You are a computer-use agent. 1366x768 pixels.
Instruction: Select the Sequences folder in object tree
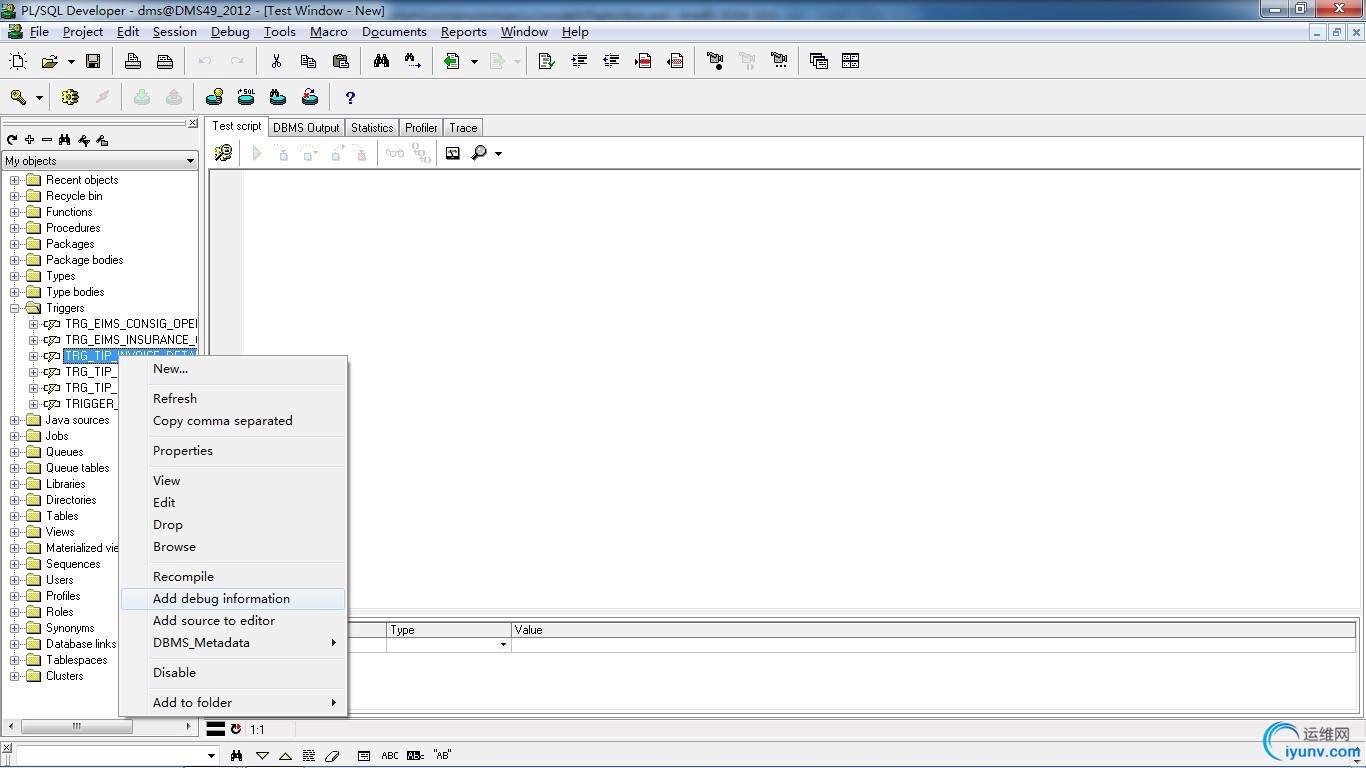click(73, 564)
